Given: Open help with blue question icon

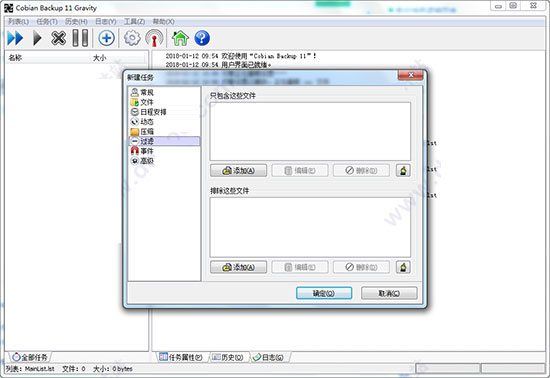Looking at the screenshot, I should pyautogui.click(x=202, y=38).
